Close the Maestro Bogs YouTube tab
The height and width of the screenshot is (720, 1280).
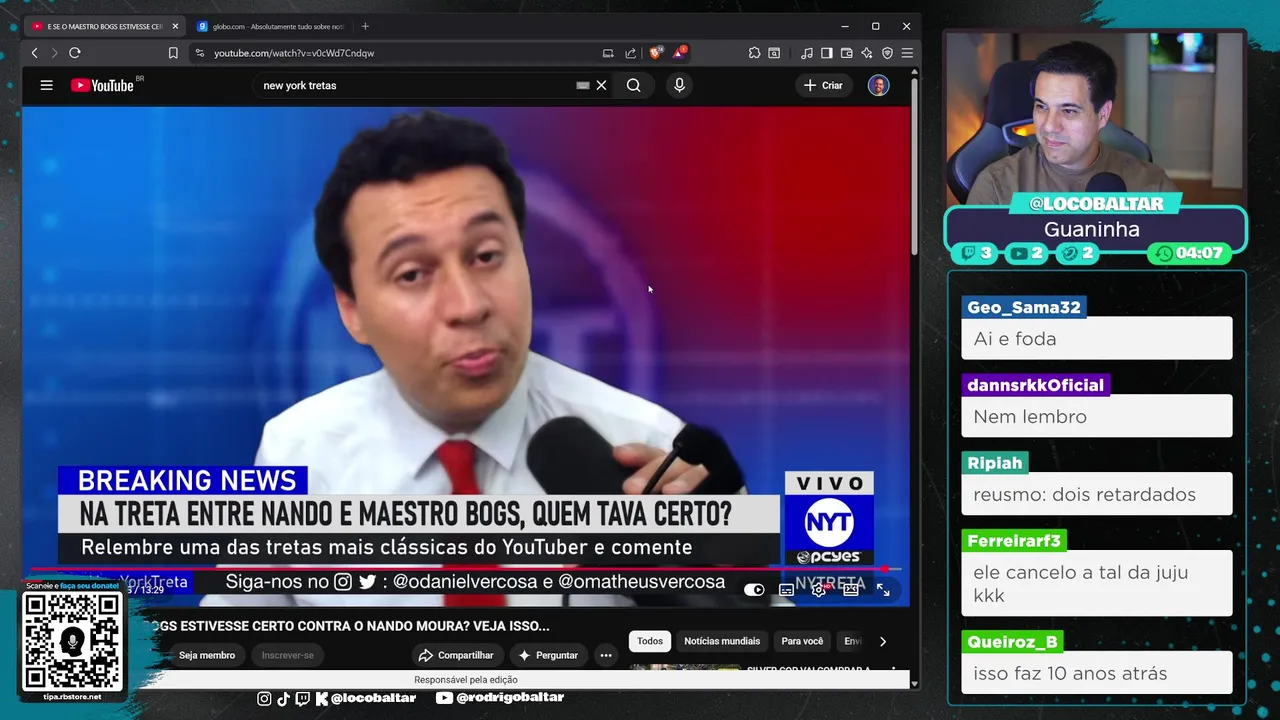175,26
